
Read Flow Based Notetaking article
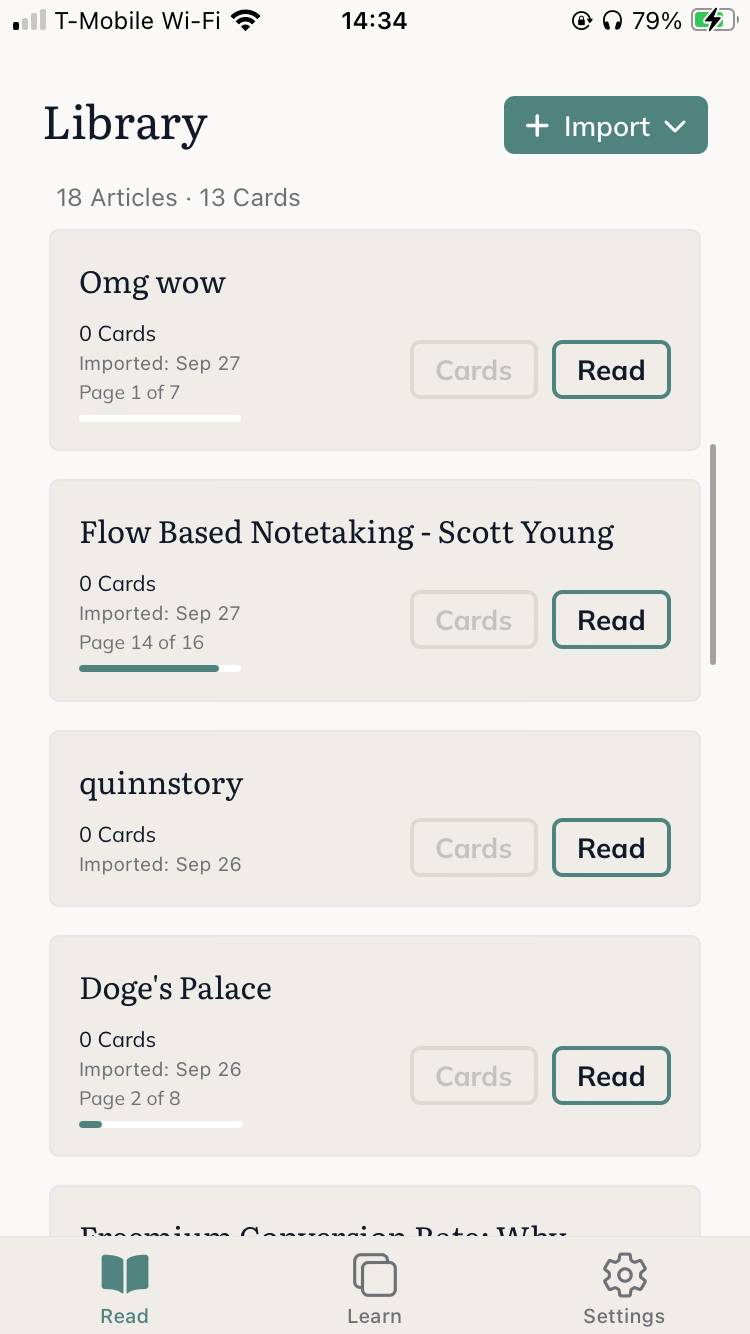[x=611, y=620]
